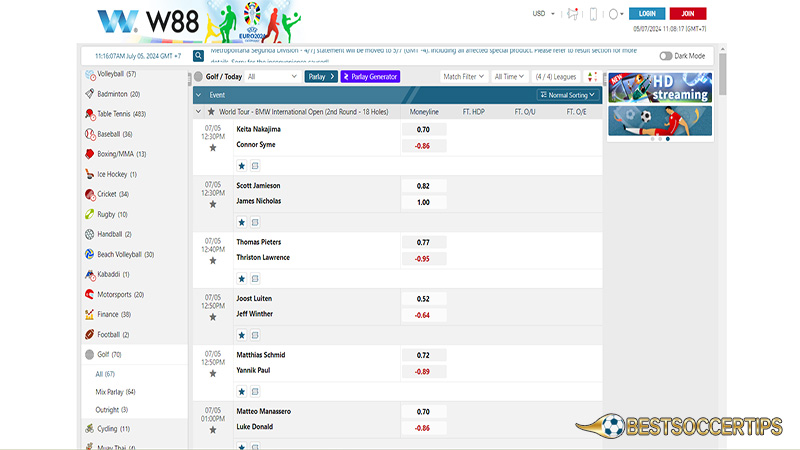Click the page vertical scrollbar

722,74
